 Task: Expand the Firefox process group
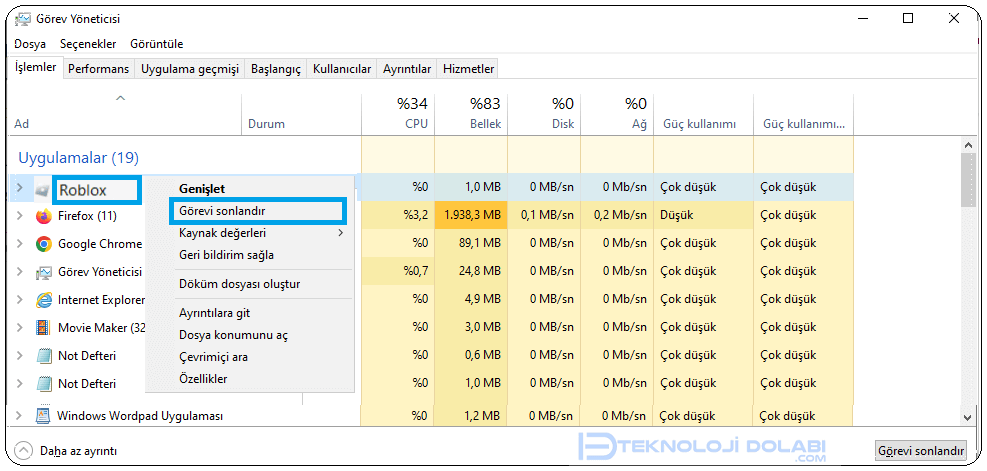click(19, 216)
